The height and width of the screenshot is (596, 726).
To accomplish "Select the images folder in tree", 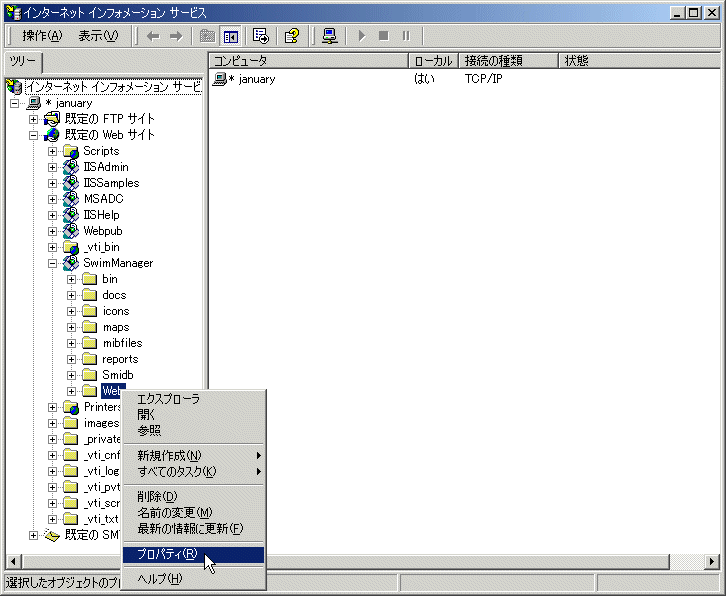I will (101, 423).
